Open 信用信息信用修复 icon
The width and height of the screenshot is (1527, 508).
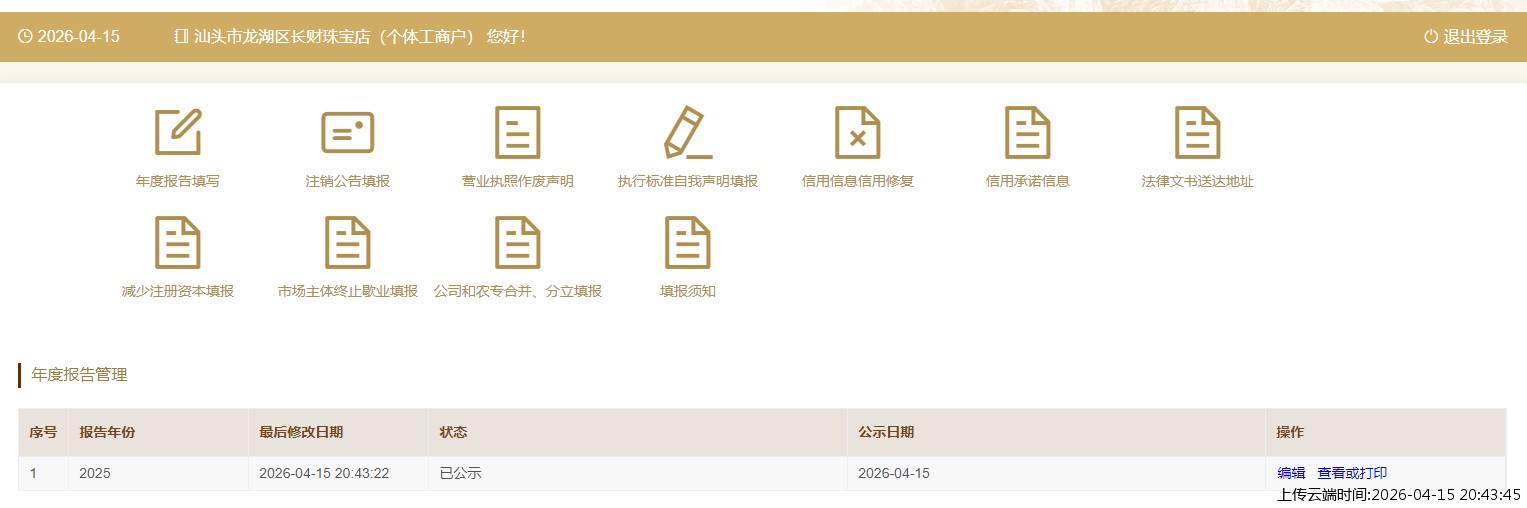pos(857,132)
